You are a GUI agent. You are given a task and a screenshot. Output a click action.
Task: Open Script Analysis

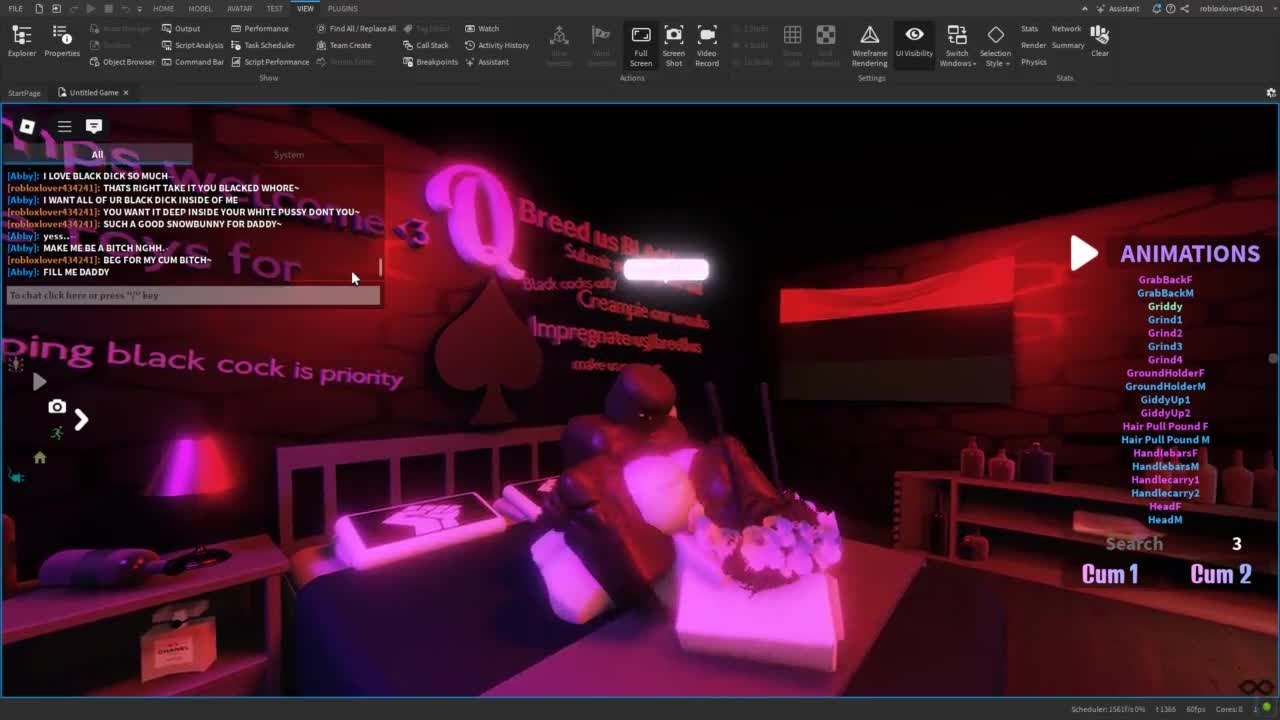(193, 45)
